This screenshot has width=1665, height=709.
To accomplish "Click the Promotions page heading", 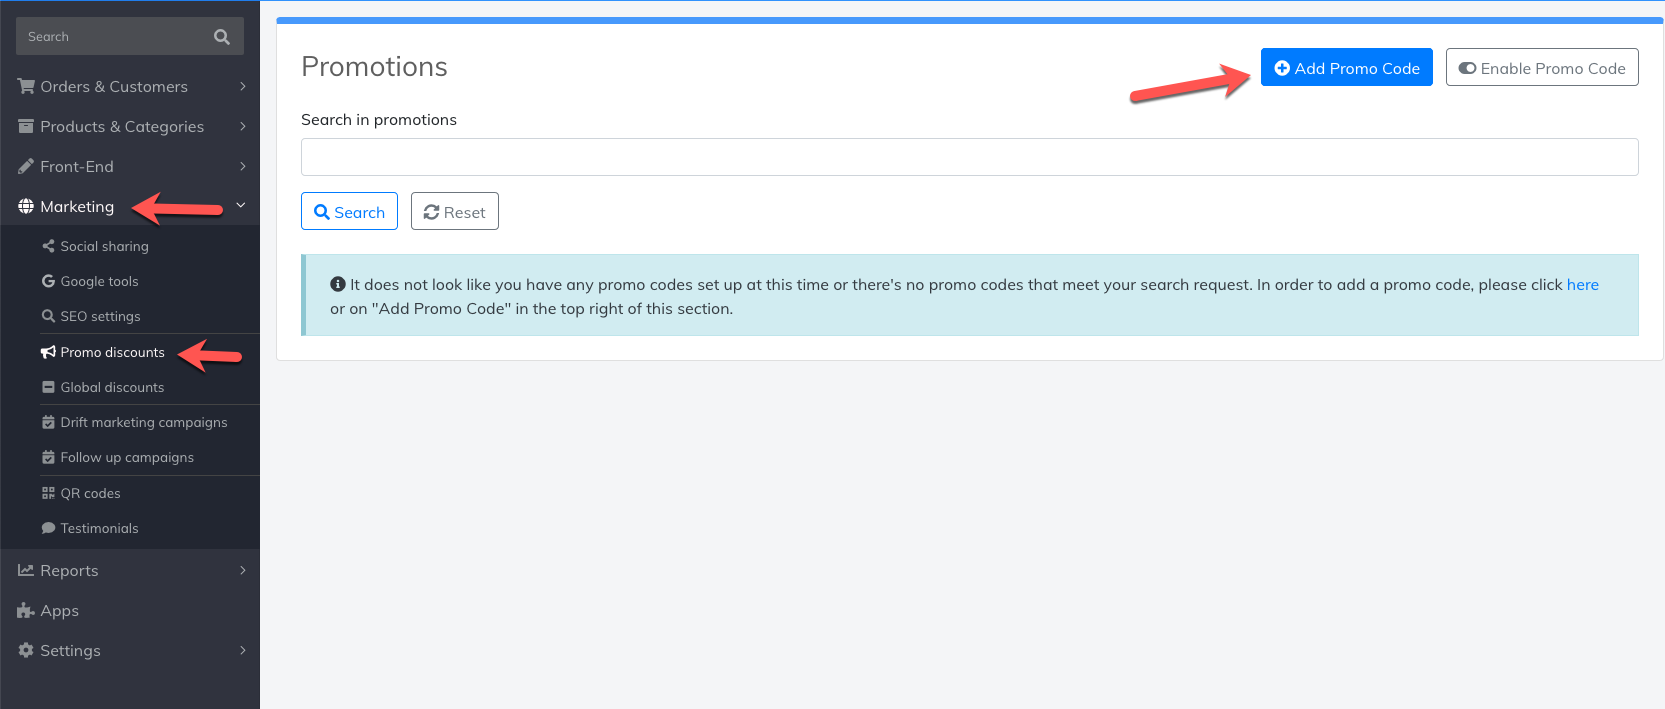I will coord(374,66).
